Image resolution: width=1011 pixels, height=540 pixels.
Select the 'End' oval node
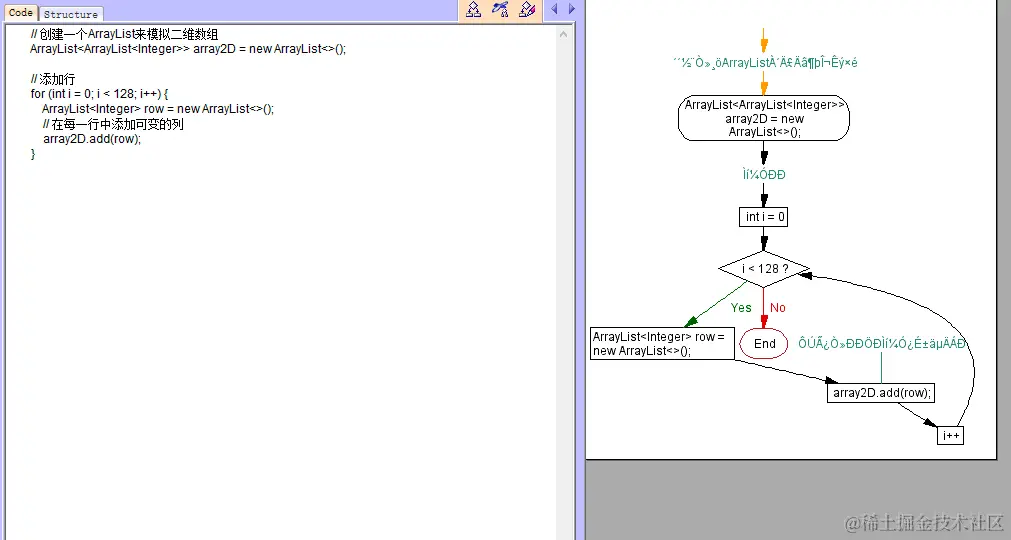coord(764,344)
